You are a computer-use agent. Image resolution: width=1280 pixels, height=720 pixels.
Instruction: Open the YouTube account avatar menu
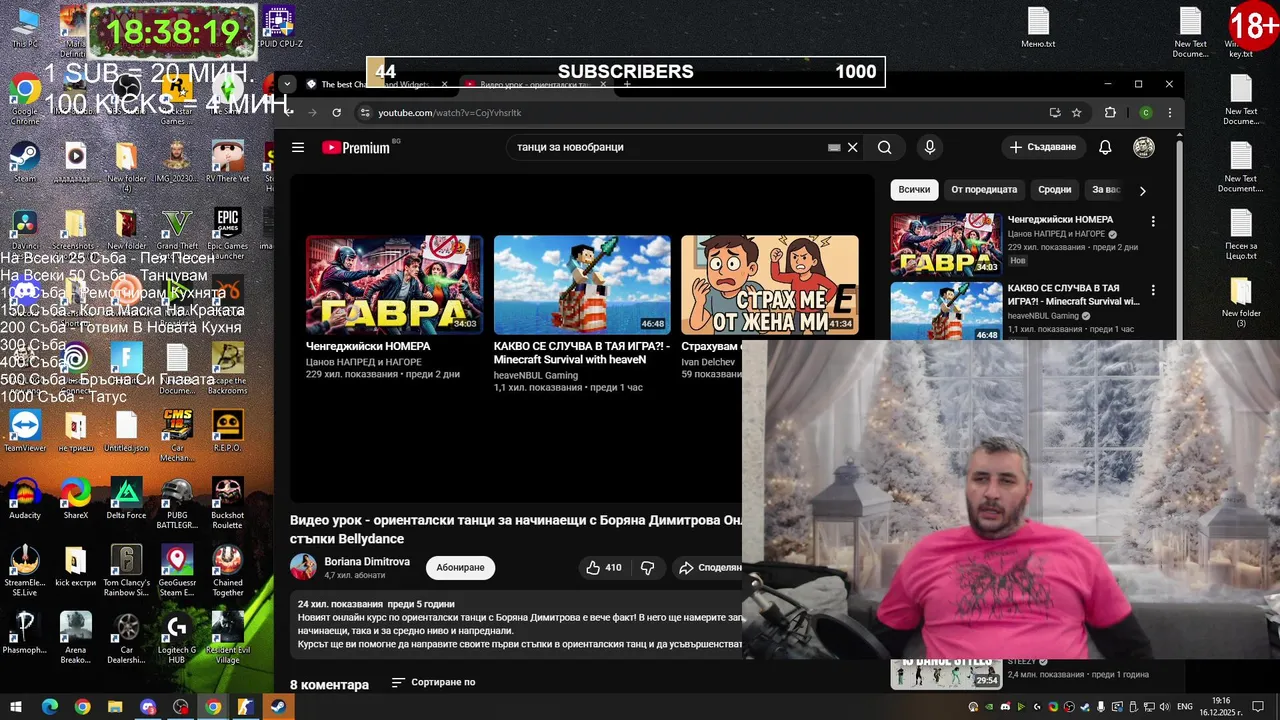pos(1144,147)
